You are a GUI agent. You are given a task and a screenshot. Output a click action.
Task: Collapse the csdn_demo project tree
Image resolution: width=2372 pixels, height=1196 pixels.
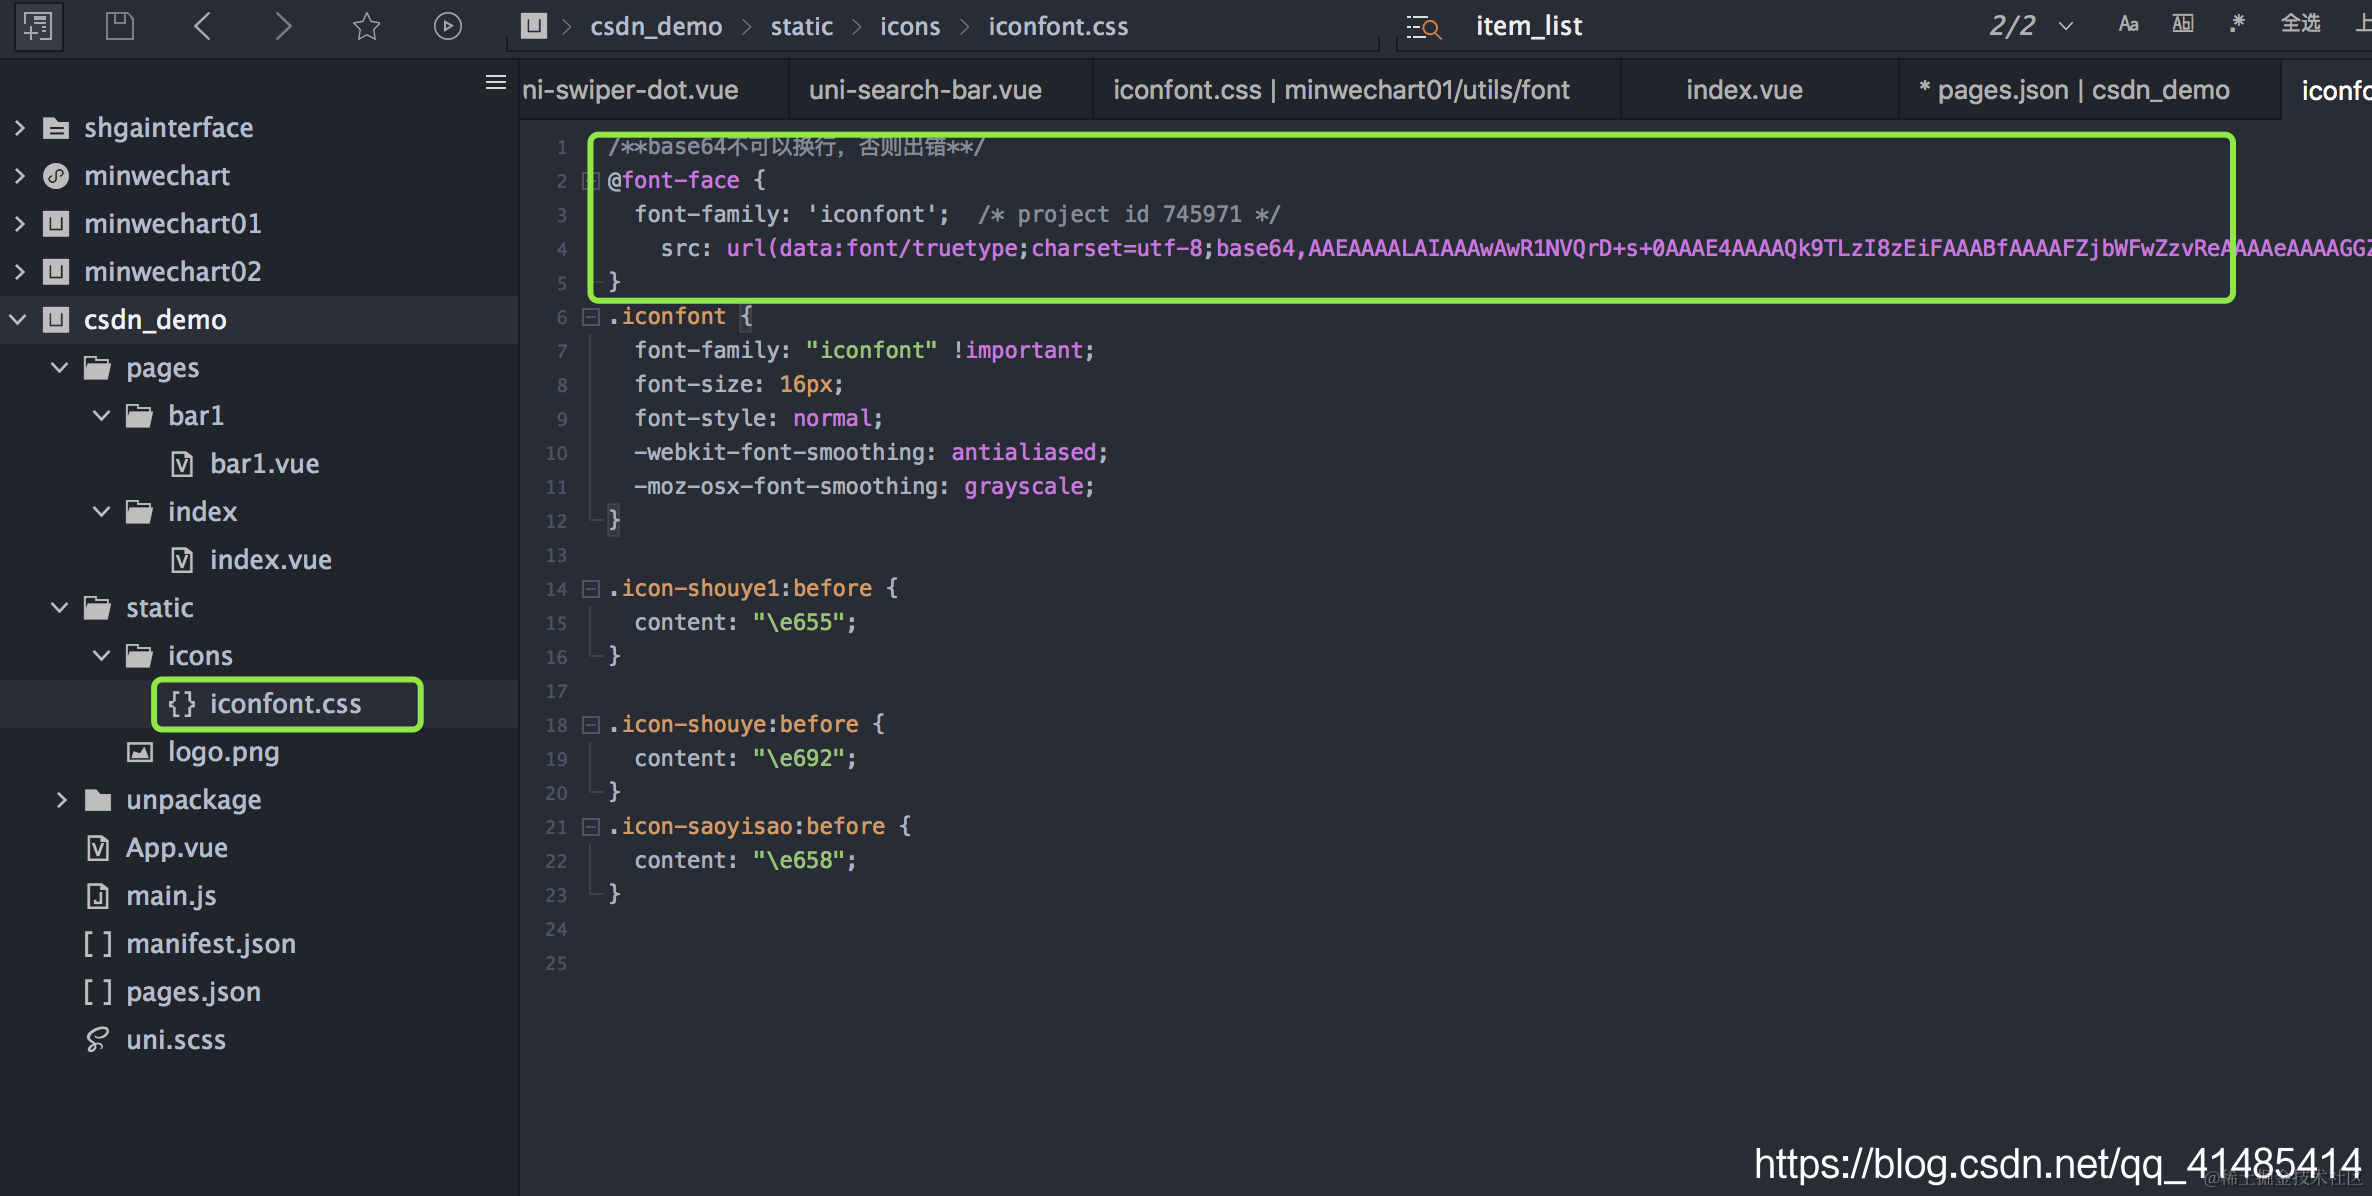pos(19,320)
